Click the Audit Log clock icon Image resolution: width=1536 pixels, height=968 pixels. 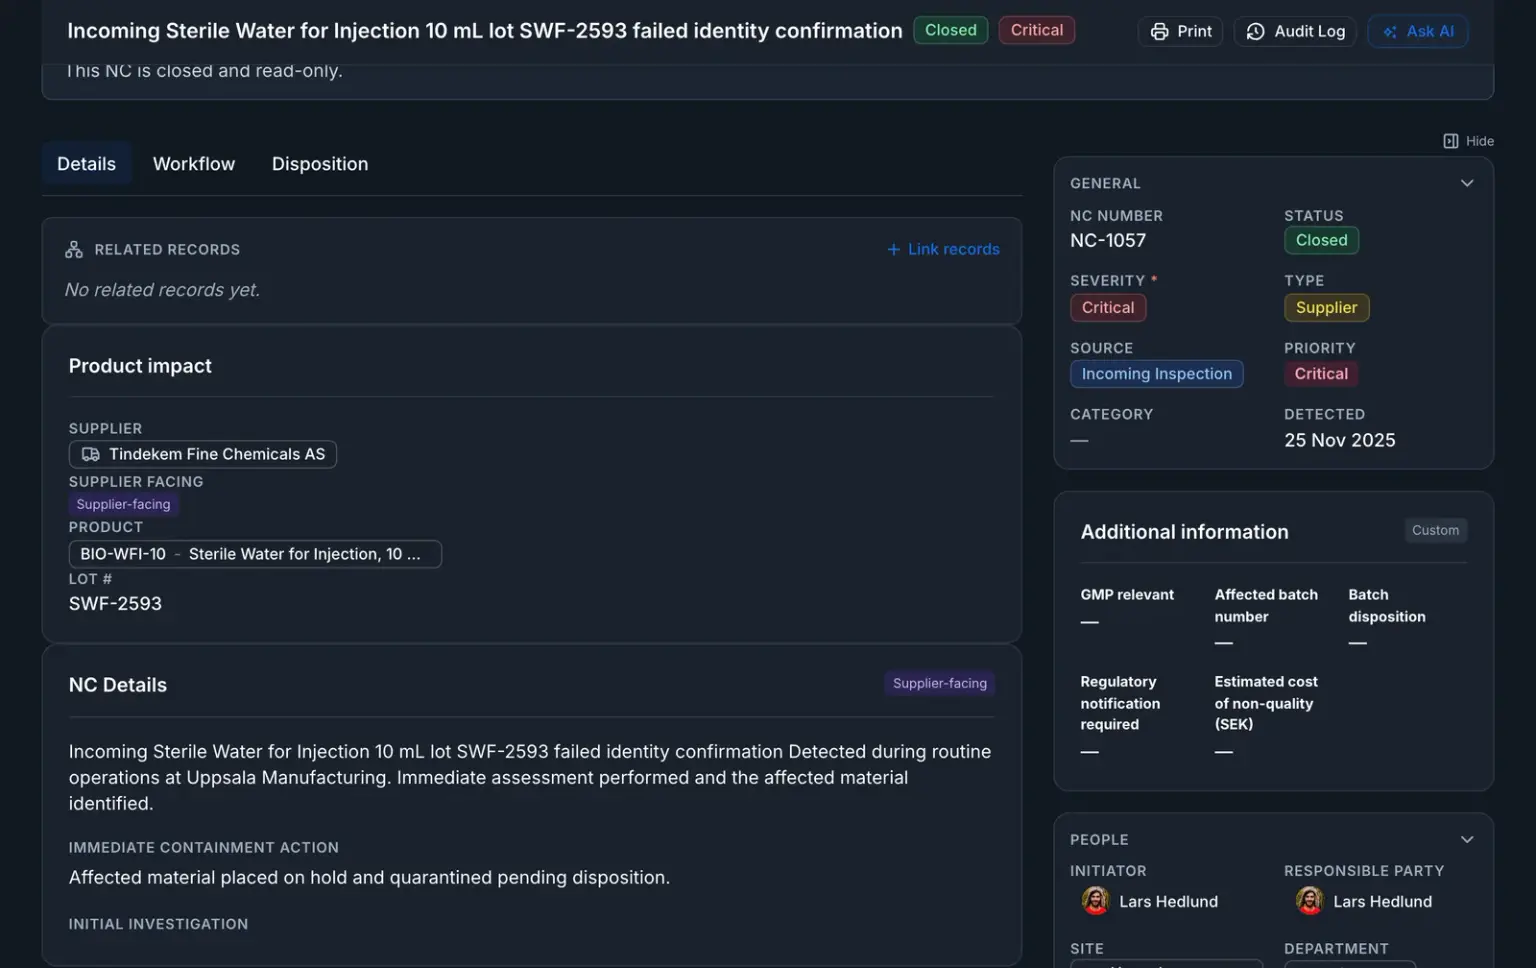(1256, 32)
